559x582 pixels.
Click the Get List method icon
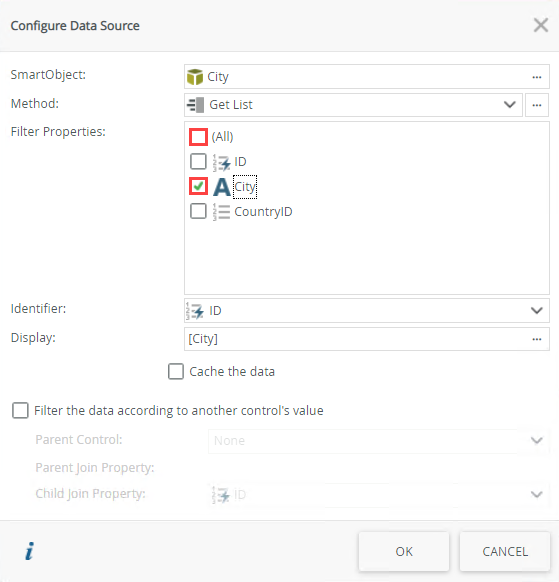point(196,105)
